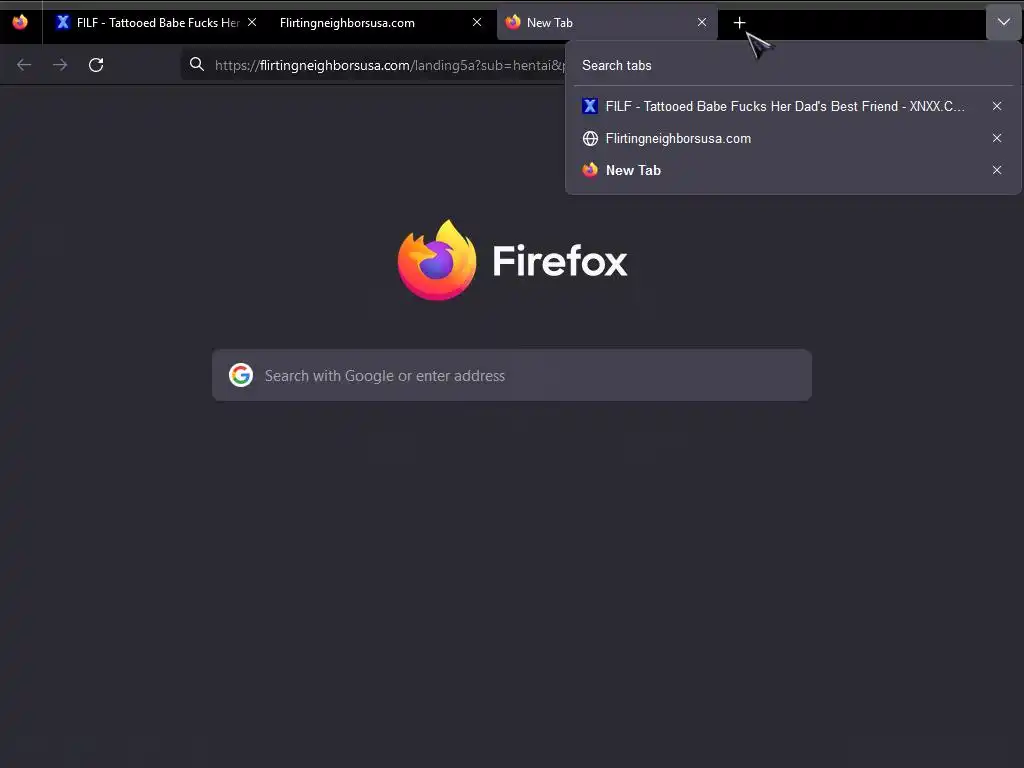This screenshot has height=768, width=1024.
Task: Click the globe icon beside Flirtingneighborsusa.com in list
Action: click(590, 138)
